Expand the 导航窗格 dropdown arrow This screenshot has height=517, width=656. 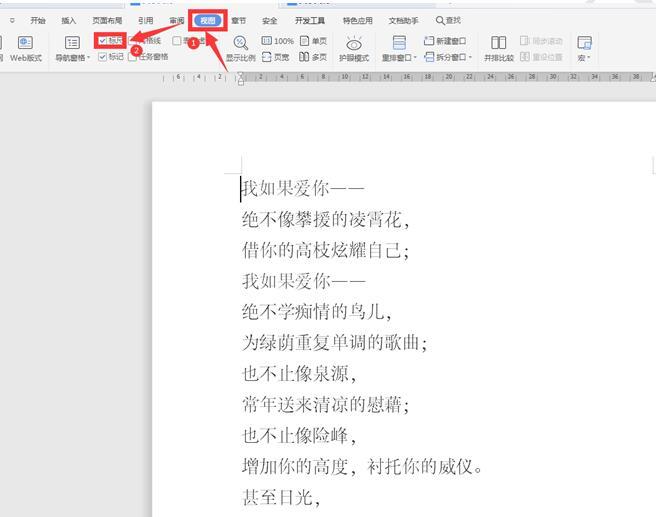(x=88, y=58)
